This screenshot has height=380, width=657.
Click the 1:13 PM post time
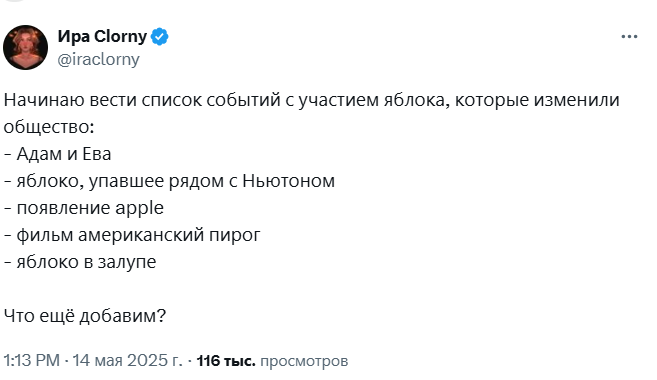(x=32, y=361)
